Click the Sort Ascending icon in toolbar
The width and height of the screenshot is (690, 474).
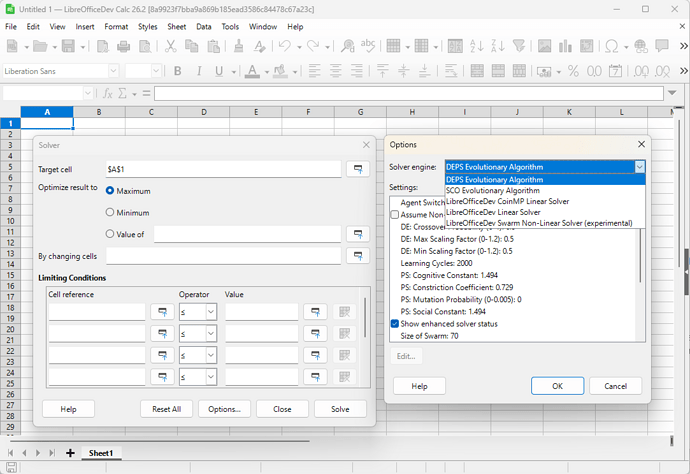(x=478, y=46)
